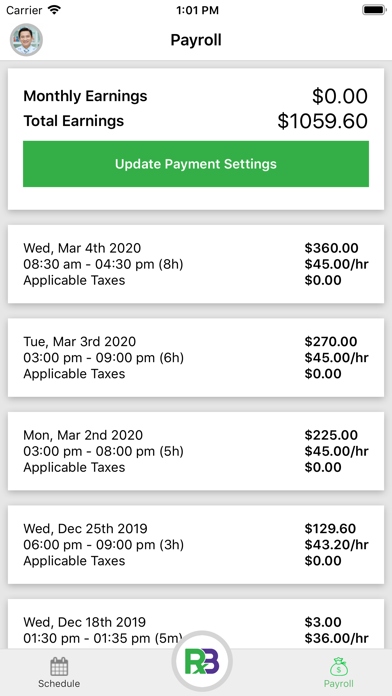Tap the battery indicator icon
The image size is (392, 696).
374,10
